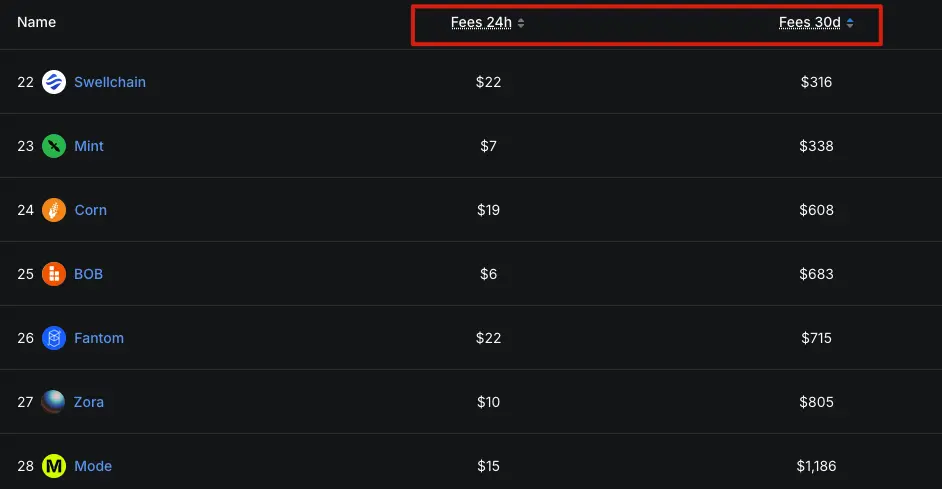Click the yellow Mode chain icon

(x=54, y=466)
